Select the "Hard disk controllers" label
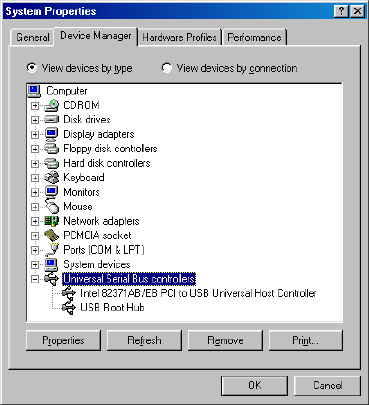Image resolution: width=369 pixels, height=405 pixels. click(107, 163)
